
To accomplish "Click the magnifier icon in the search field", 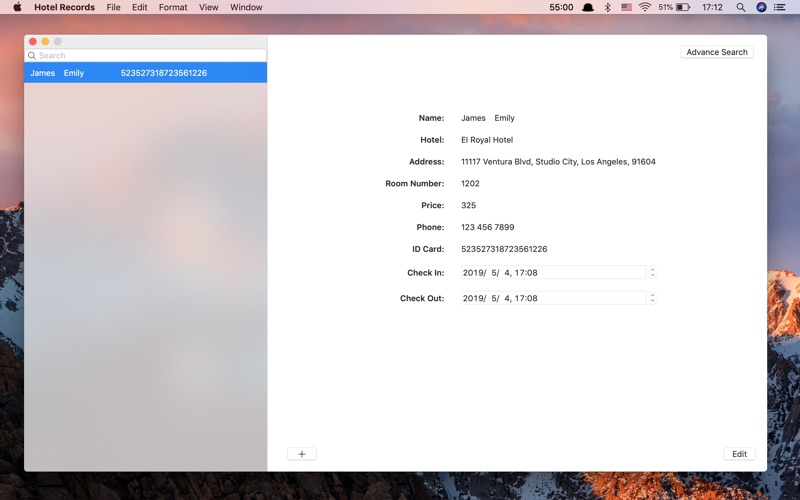I will click(x=32, y=55).
